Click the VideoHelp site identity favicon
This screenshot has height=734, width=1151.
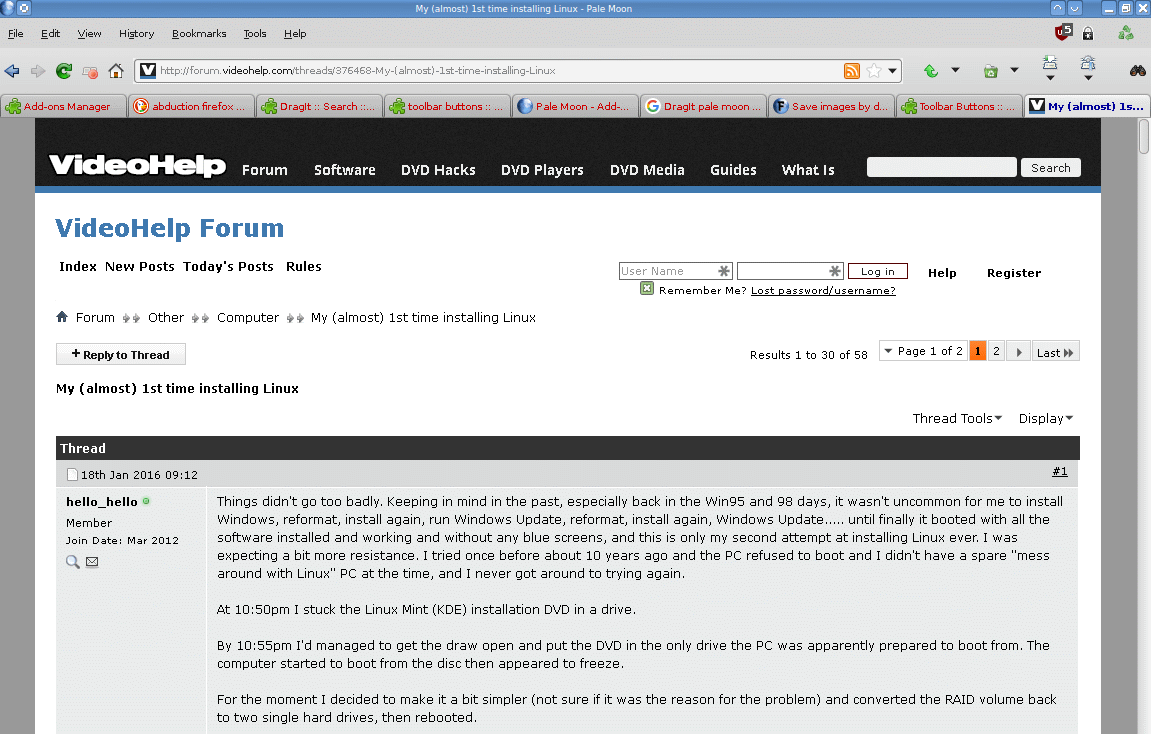(148, 70)
